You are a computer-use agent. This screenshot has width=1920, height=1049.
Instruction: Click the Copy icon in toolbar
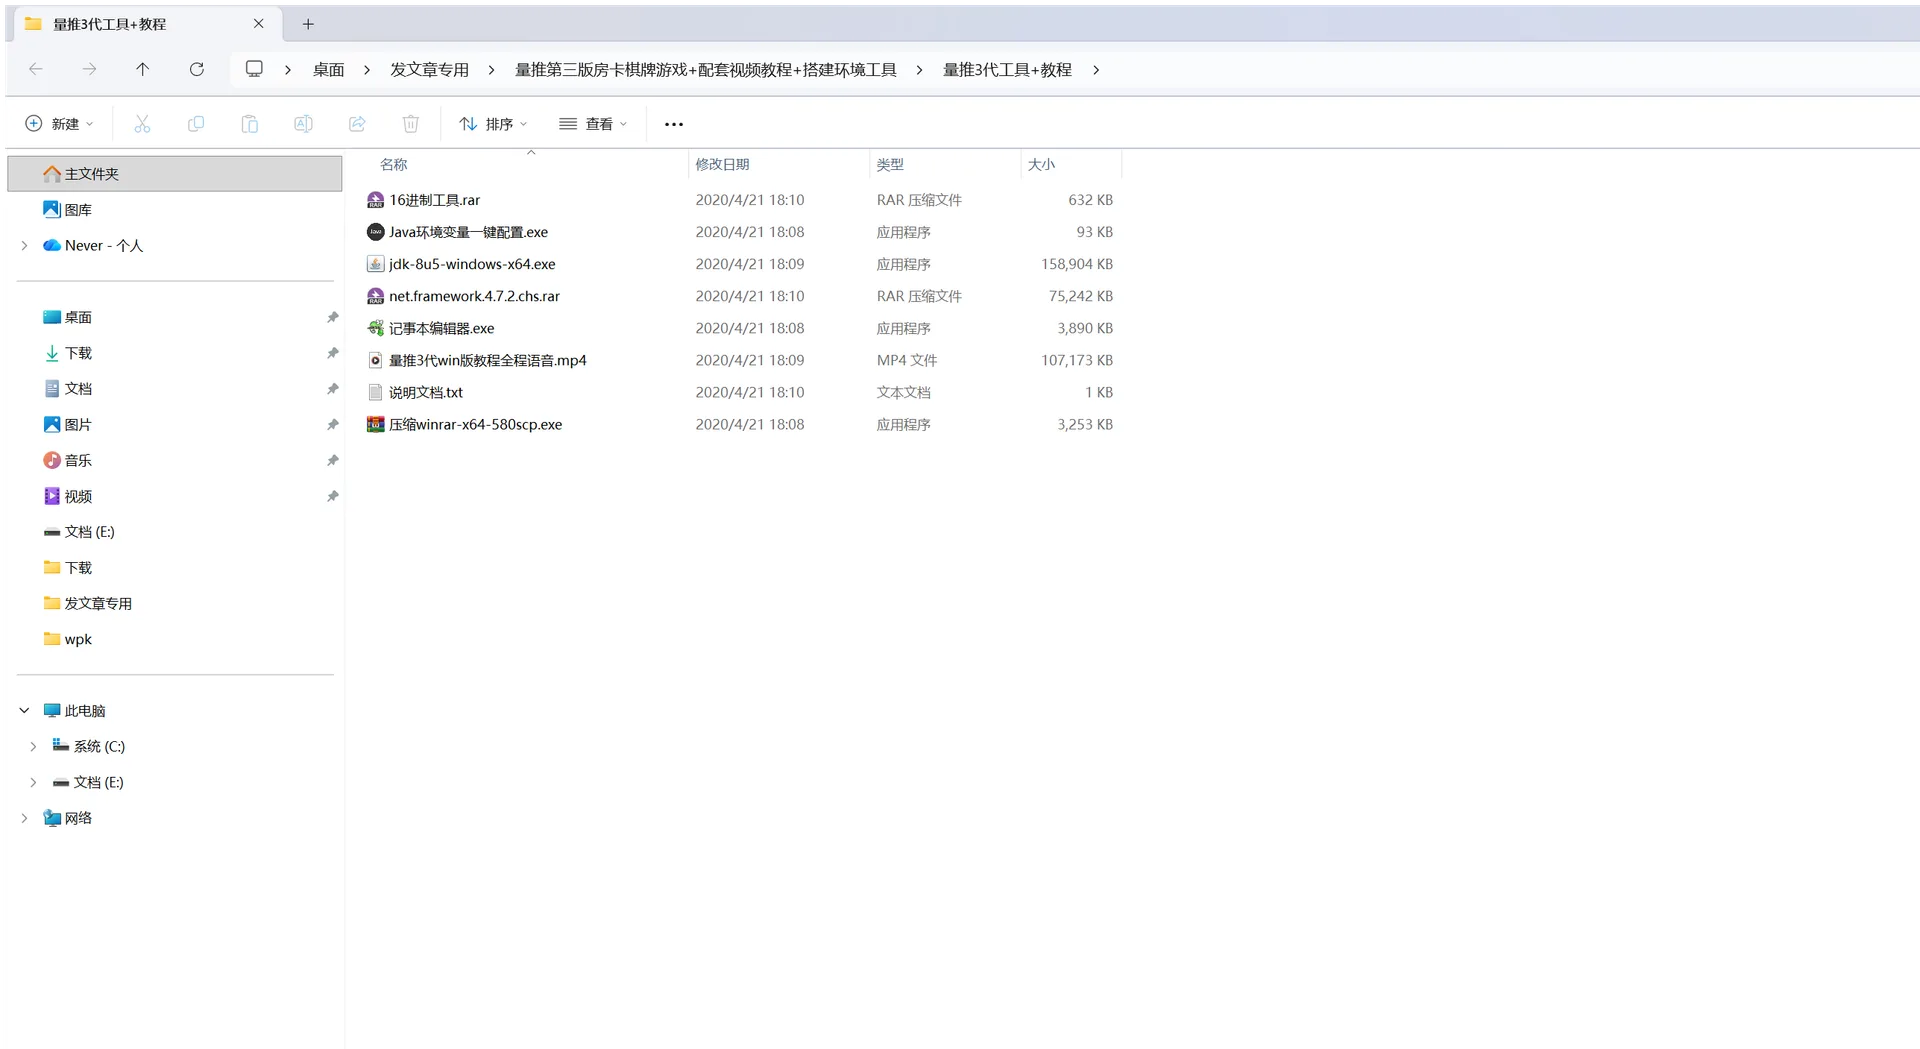(196, 124)
